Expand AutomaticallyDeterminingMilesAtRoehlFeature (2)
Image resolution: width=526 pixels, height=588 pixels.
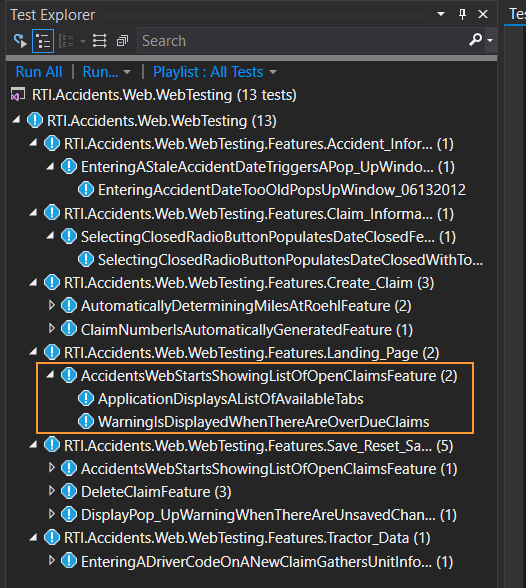tap(52, 305)
